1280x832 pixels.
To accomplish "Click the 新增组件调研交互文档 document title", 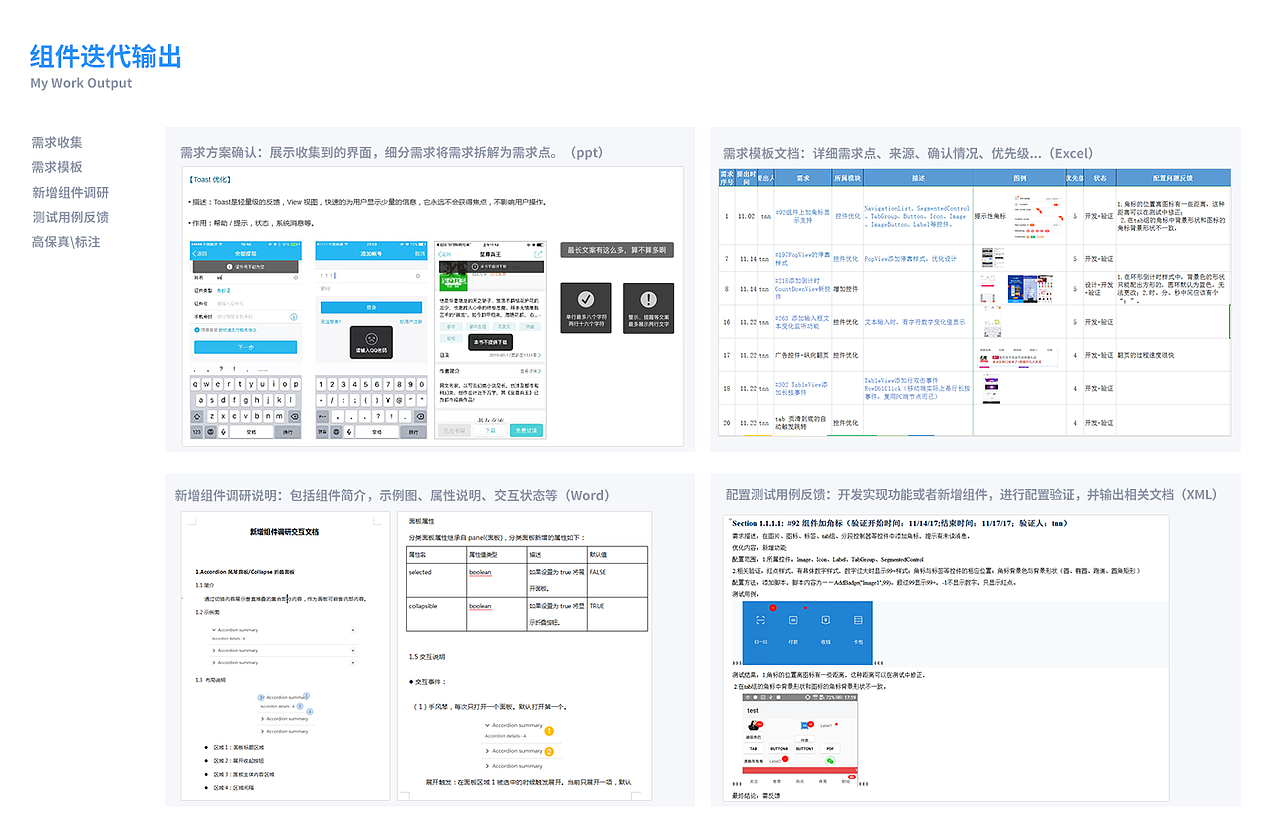I will (284, 531).
